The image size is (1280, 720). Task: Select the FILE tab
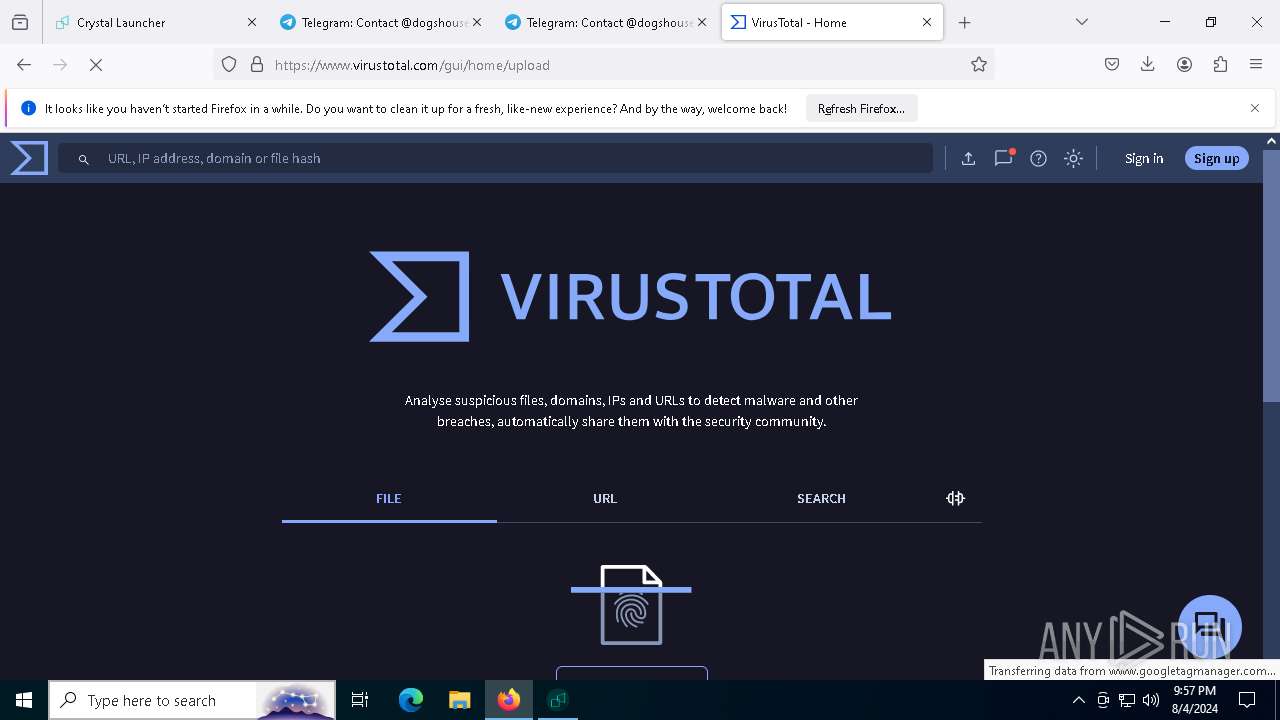coord(388,498)
